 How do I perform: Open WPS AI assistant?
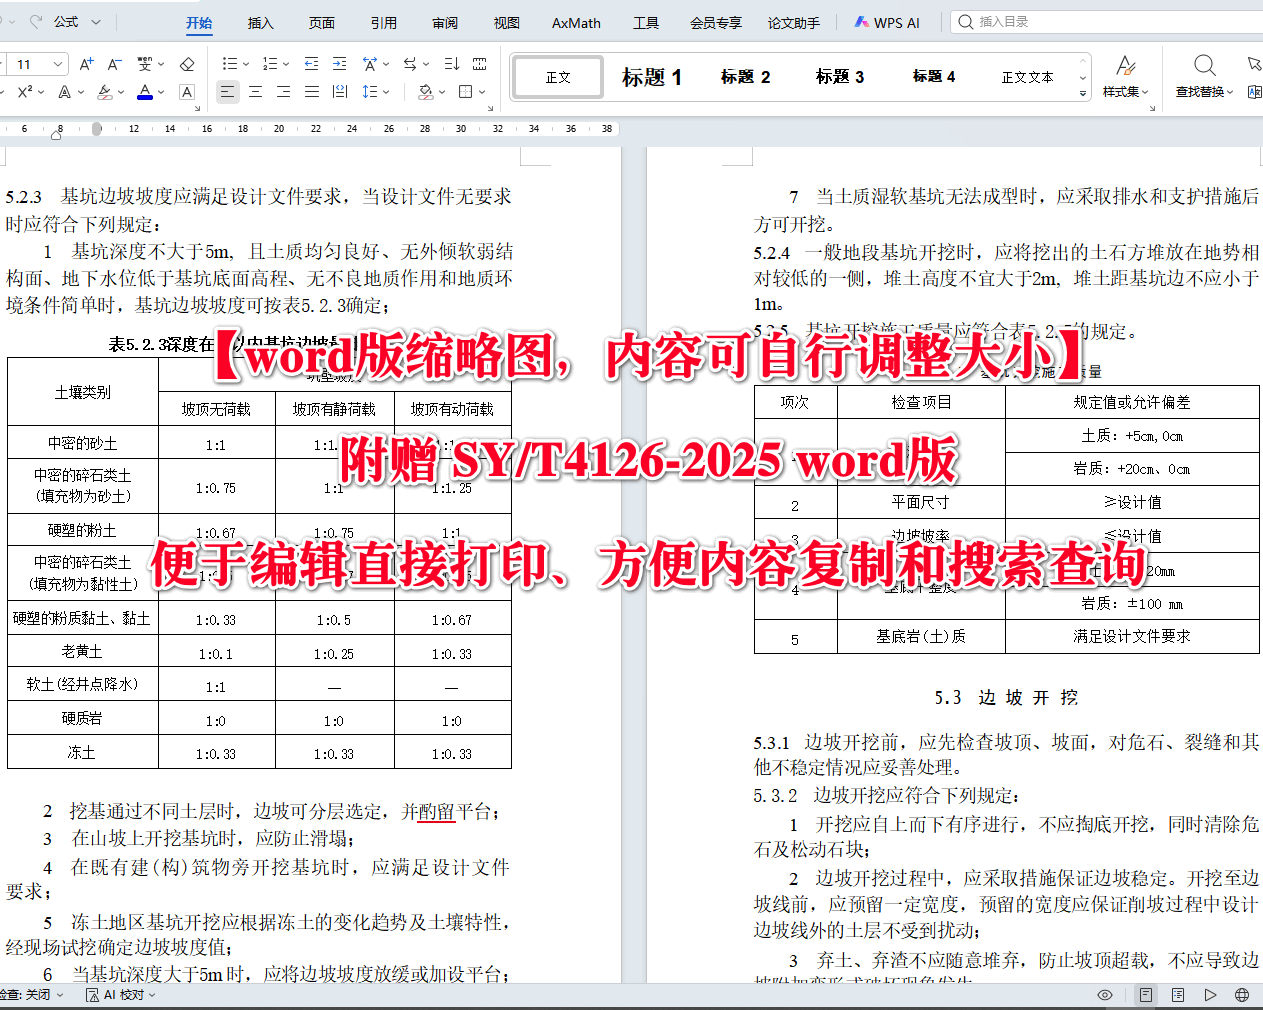click(x=887, y=22)
